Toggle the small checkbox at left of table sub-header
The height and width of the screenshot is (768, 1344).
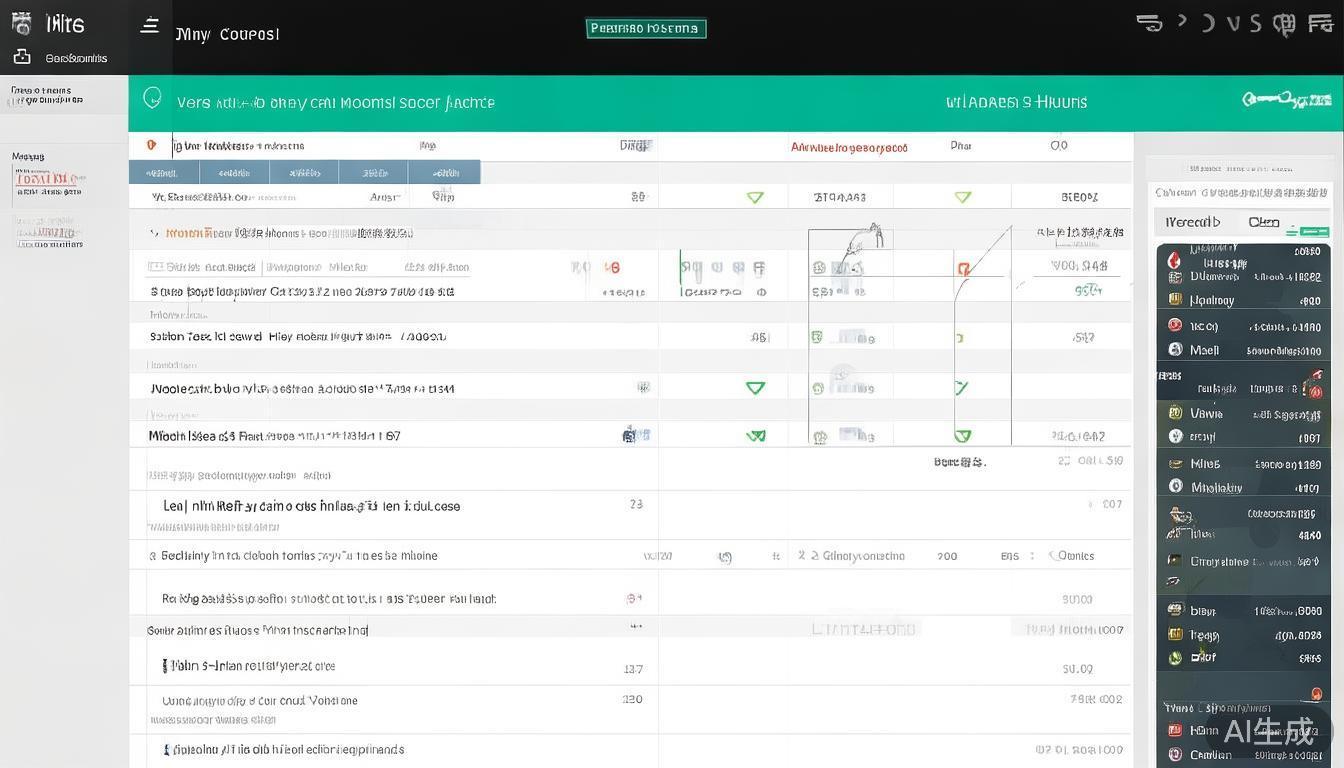(x=155, y=267)
